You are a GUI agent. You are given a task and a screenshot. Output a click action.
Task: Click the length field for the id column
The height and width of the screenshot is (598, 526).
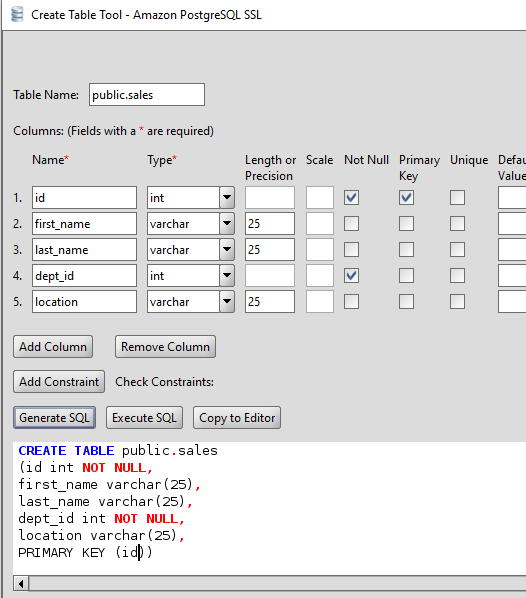point(270,198)
